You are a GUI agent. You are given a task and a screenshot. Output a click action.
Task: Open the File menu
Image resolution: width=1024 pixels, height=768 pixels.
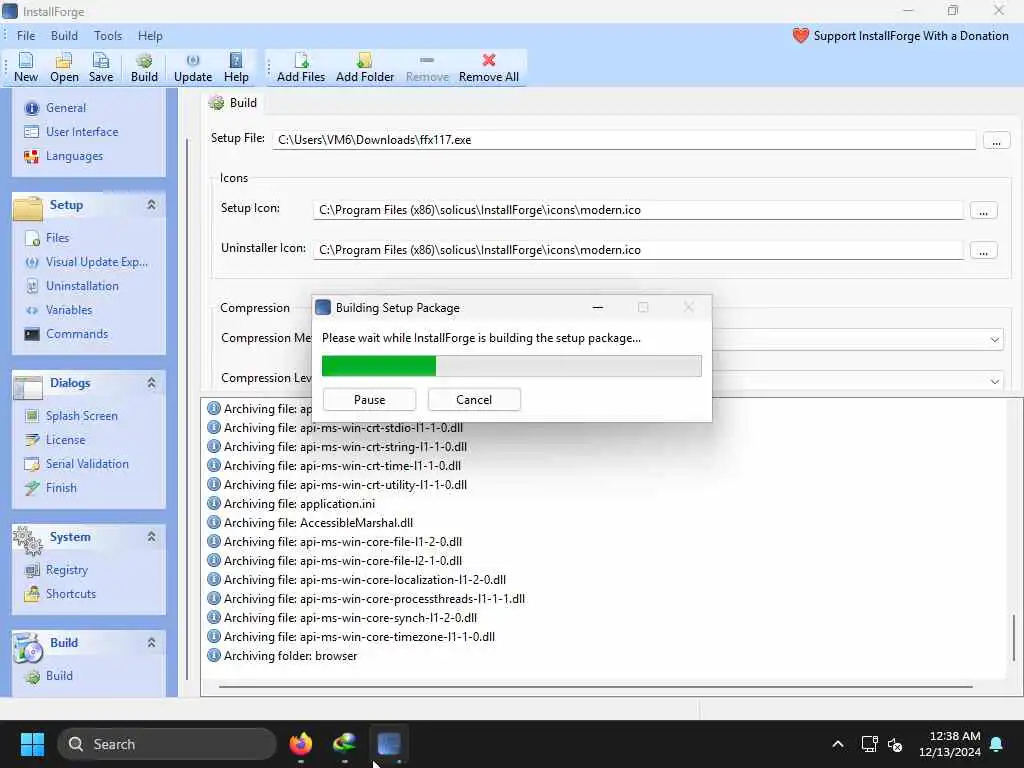(26, 36)
